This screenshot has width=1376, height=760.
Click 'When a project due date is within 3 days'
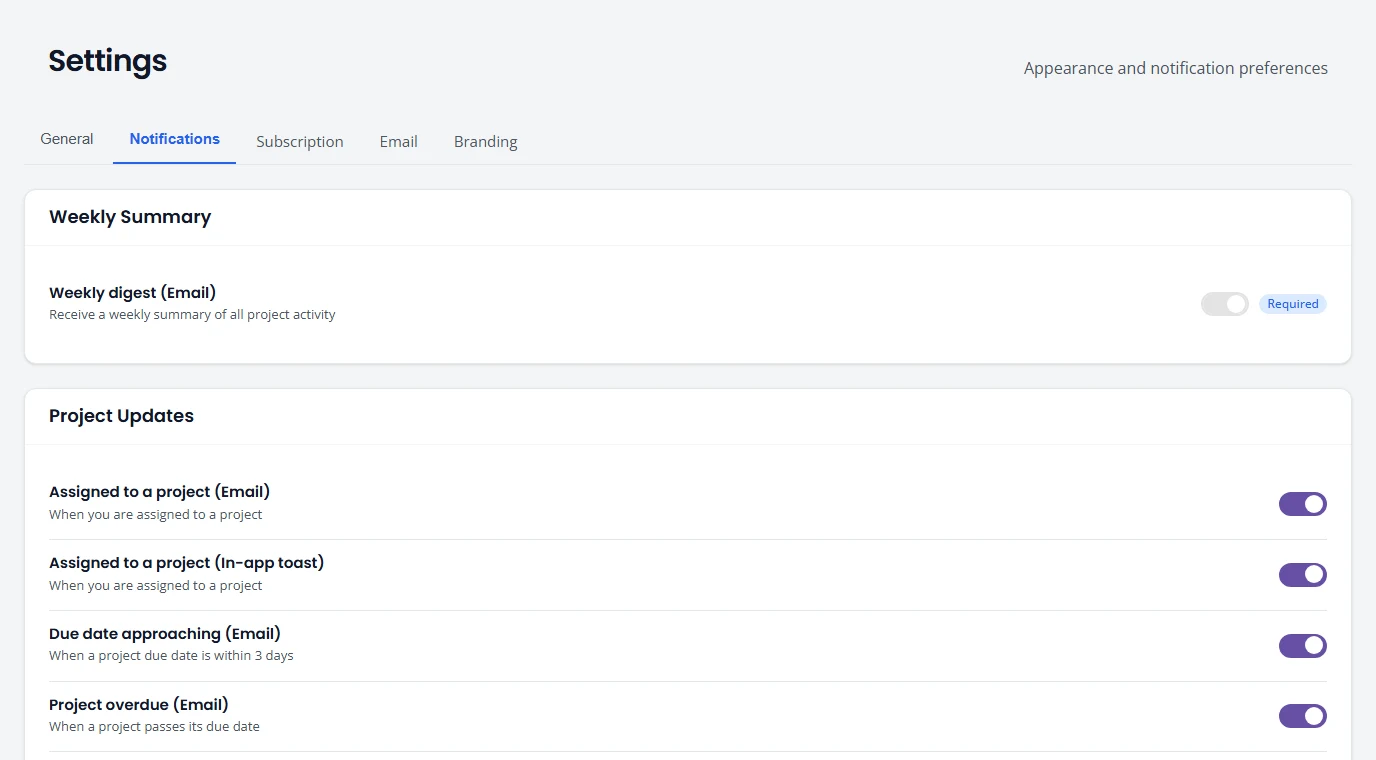pos(171,656)
